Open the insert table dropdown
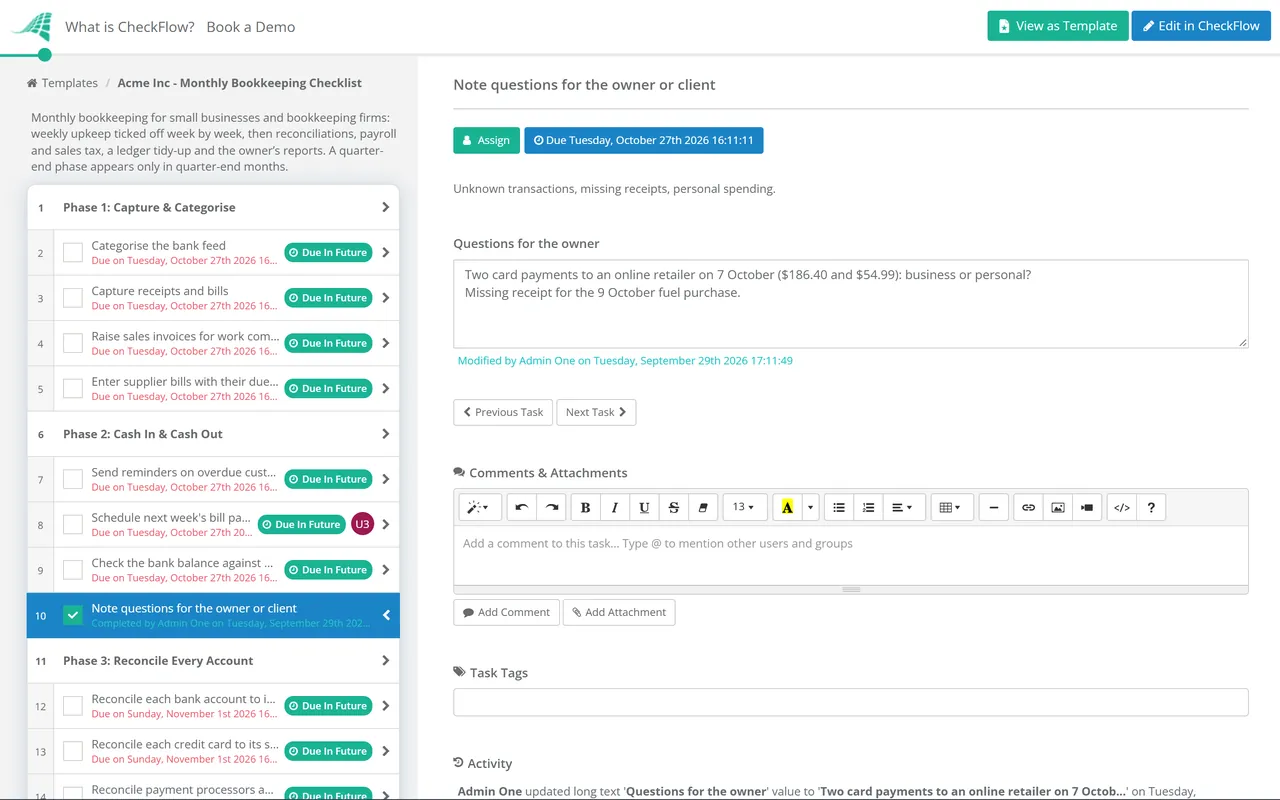Image resolution: width=1280 pixels, height=800 pixels. (950, 508)
